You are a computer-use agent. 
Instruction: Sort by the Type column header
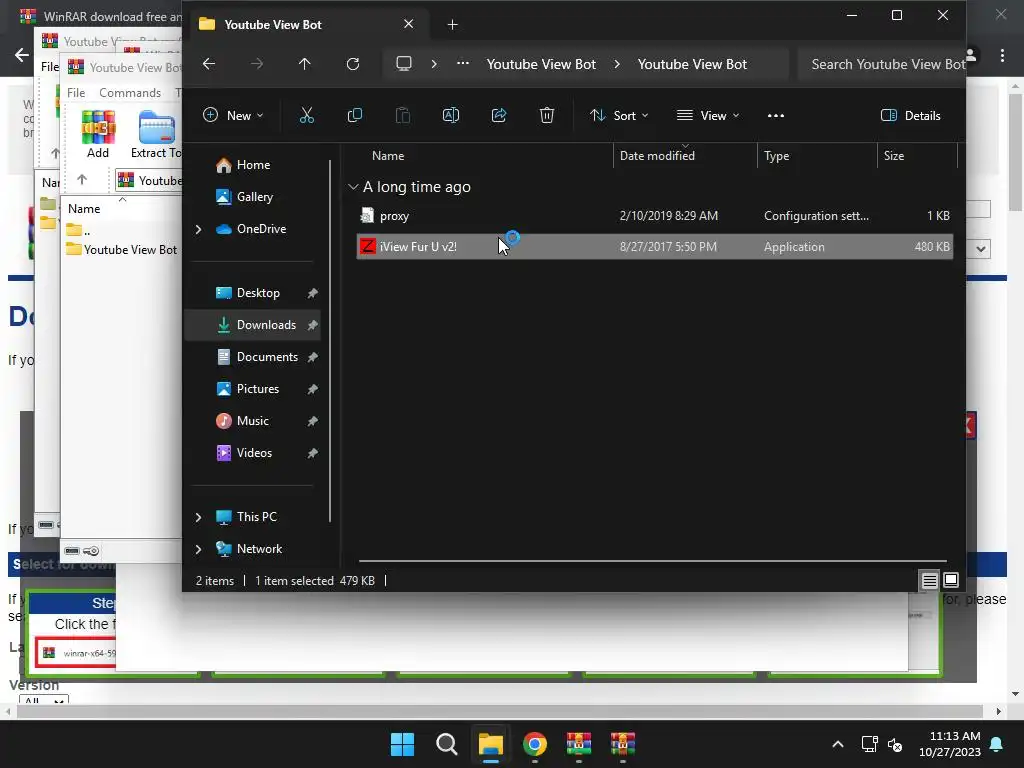pyautogui.click(x=817, y=156)
